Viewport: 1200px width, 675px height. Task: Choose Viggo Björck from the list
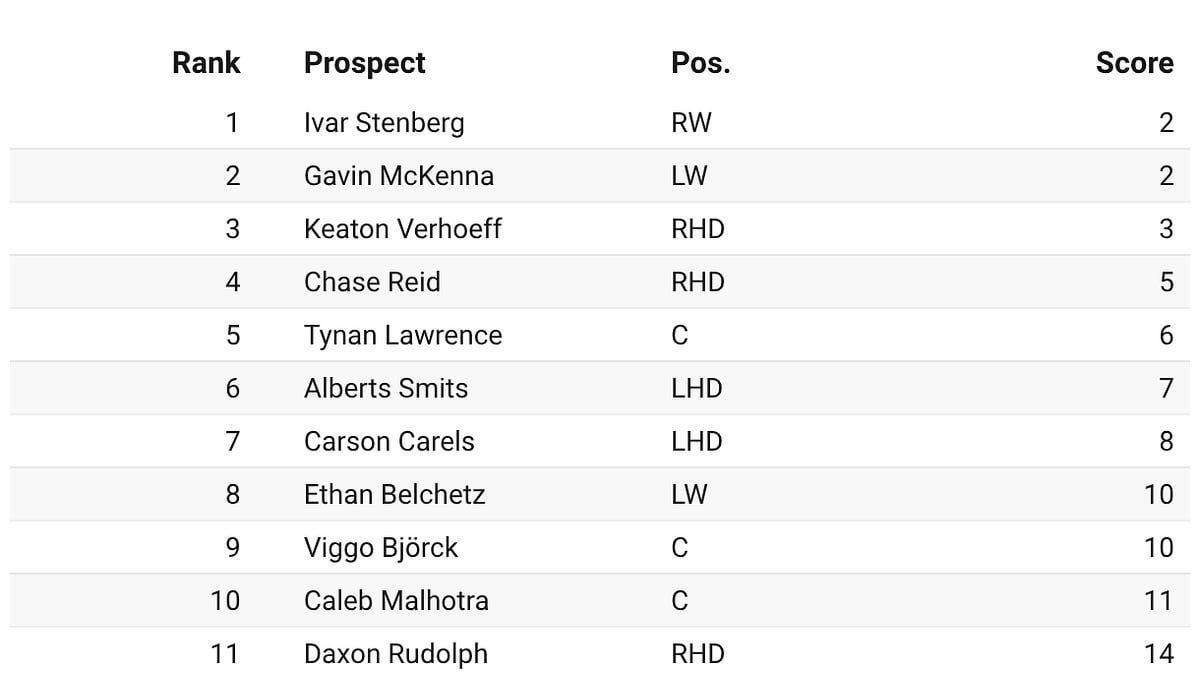coord(380,547)
